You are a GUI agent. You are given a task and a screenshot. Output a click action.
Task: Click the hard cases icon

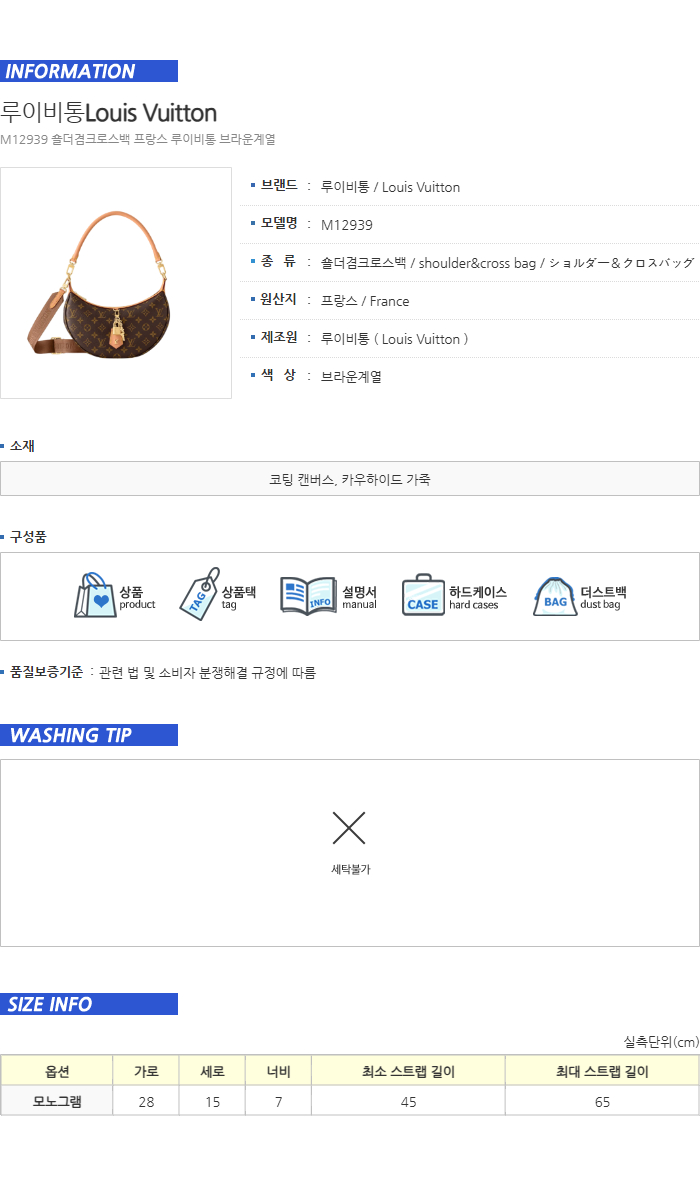(x=424, y=594)
